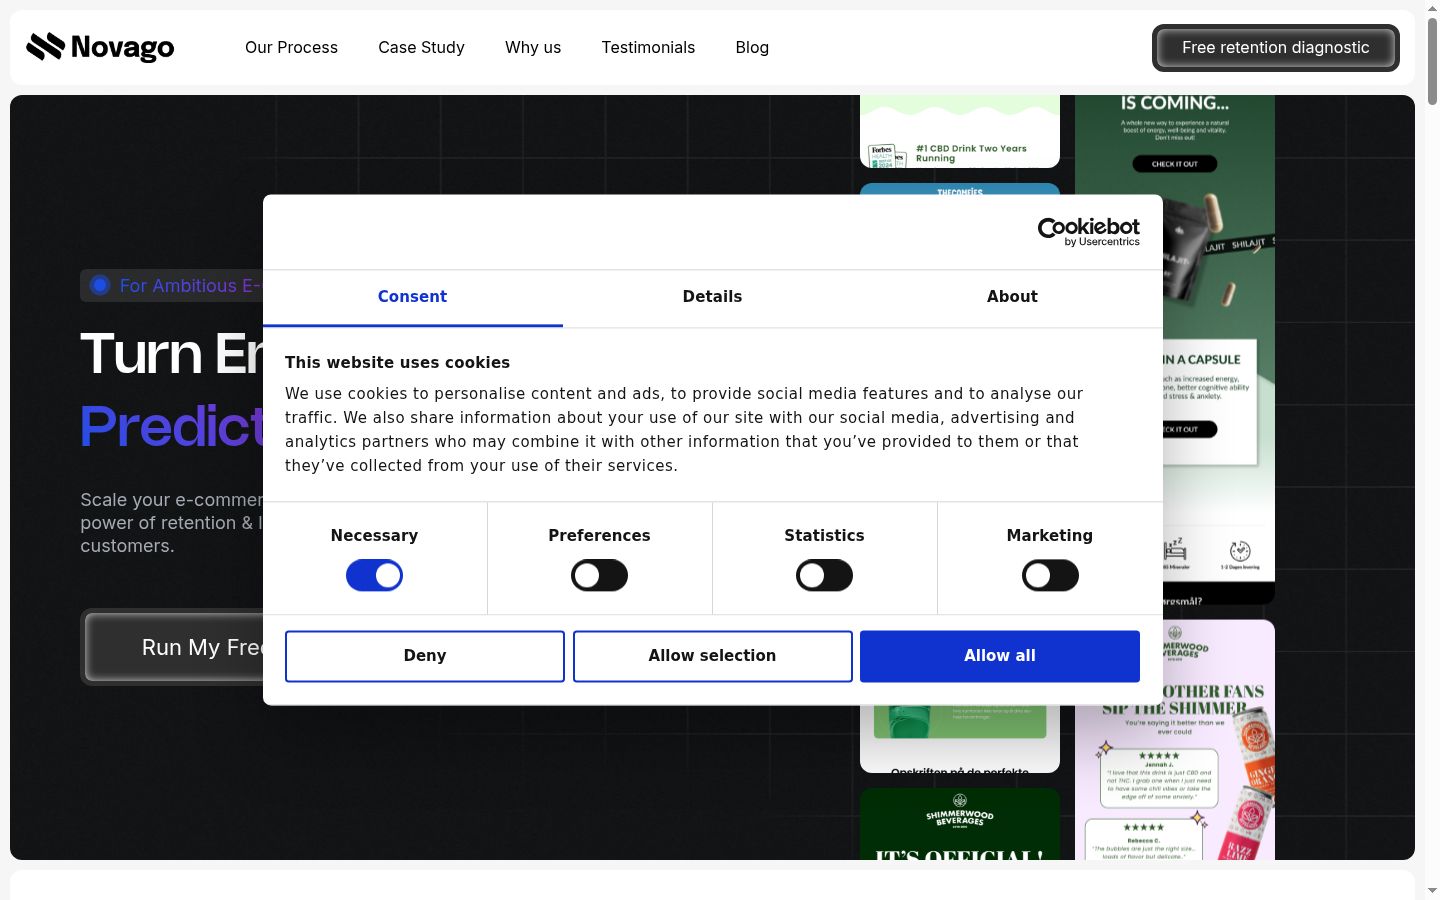The height and width of the screenshot is (900, 1440).
Task: Open Our Process menu item
Action: click(x=291, y=47)
